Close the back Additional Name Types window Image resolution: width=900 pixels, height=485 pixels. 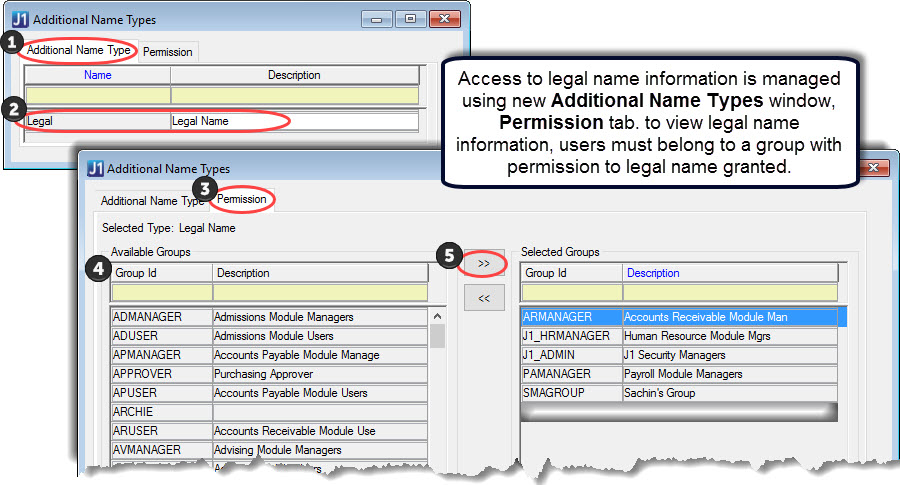[444, 20]
